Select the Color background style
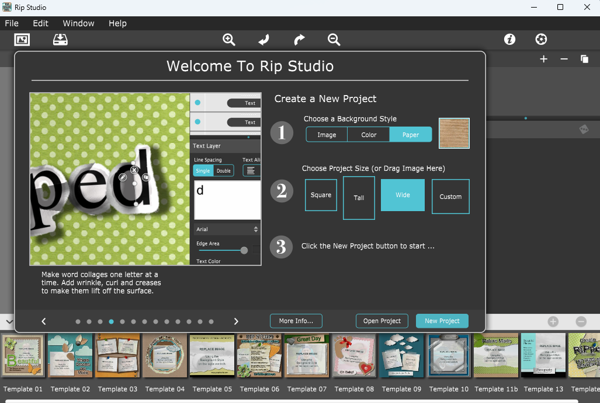Screen dimensions: 600x403 tap(369, 134)
